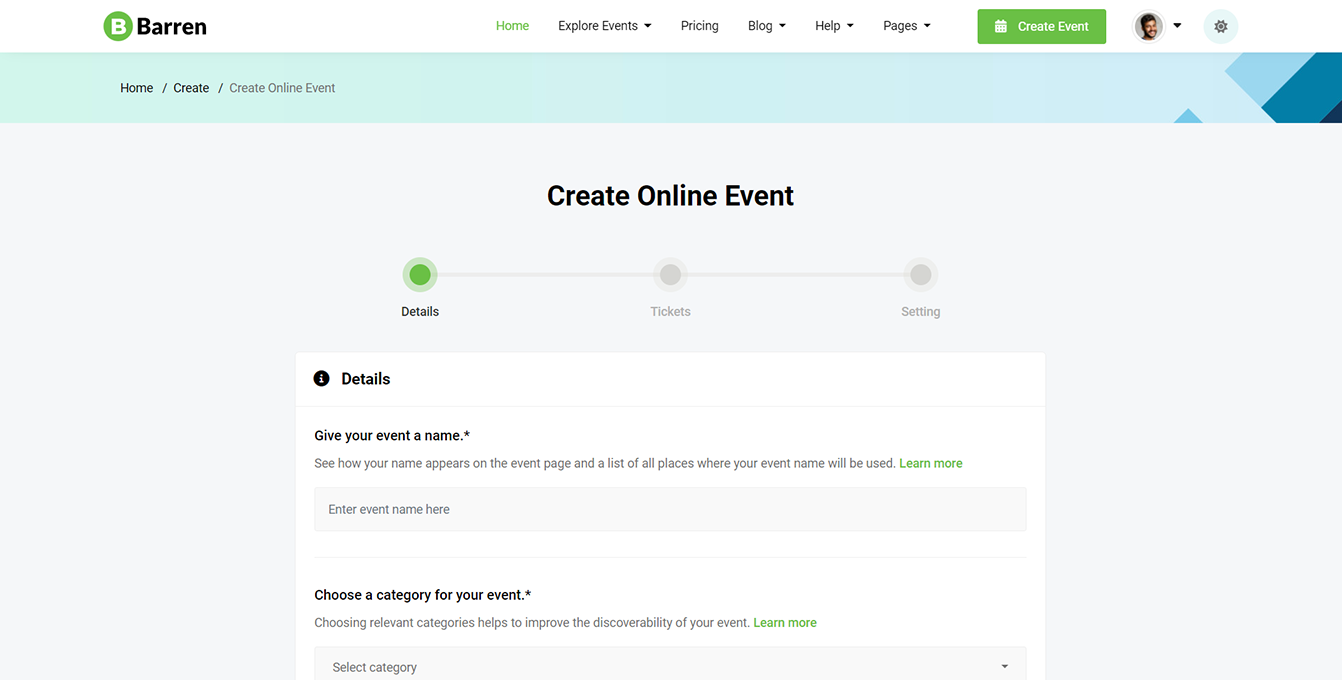The width and height of the screenshot is (1342, 680).
Task: Open the Pages dropdown menu
Action: (906, 26)
